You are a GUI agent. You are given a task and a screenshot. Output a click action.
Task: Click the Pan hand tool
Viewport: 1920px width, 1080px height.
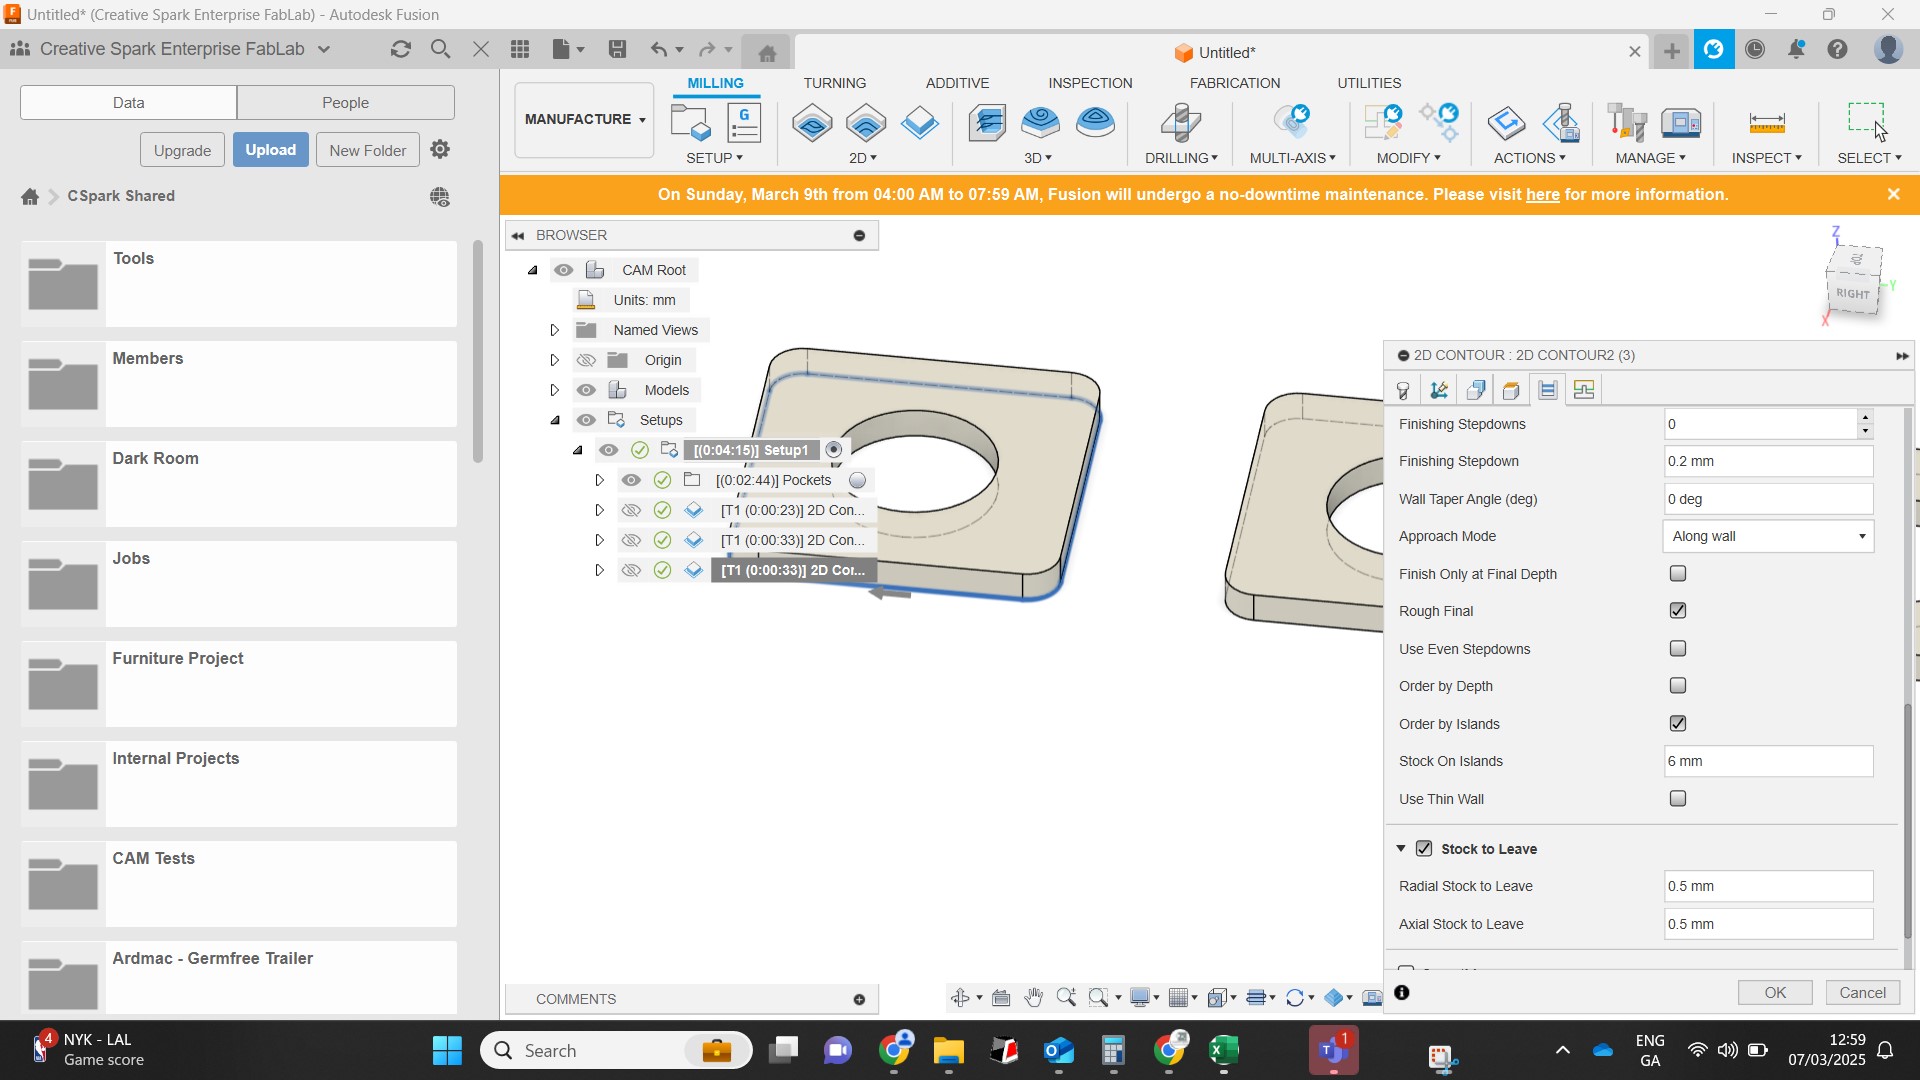(x=1034, y=998)
